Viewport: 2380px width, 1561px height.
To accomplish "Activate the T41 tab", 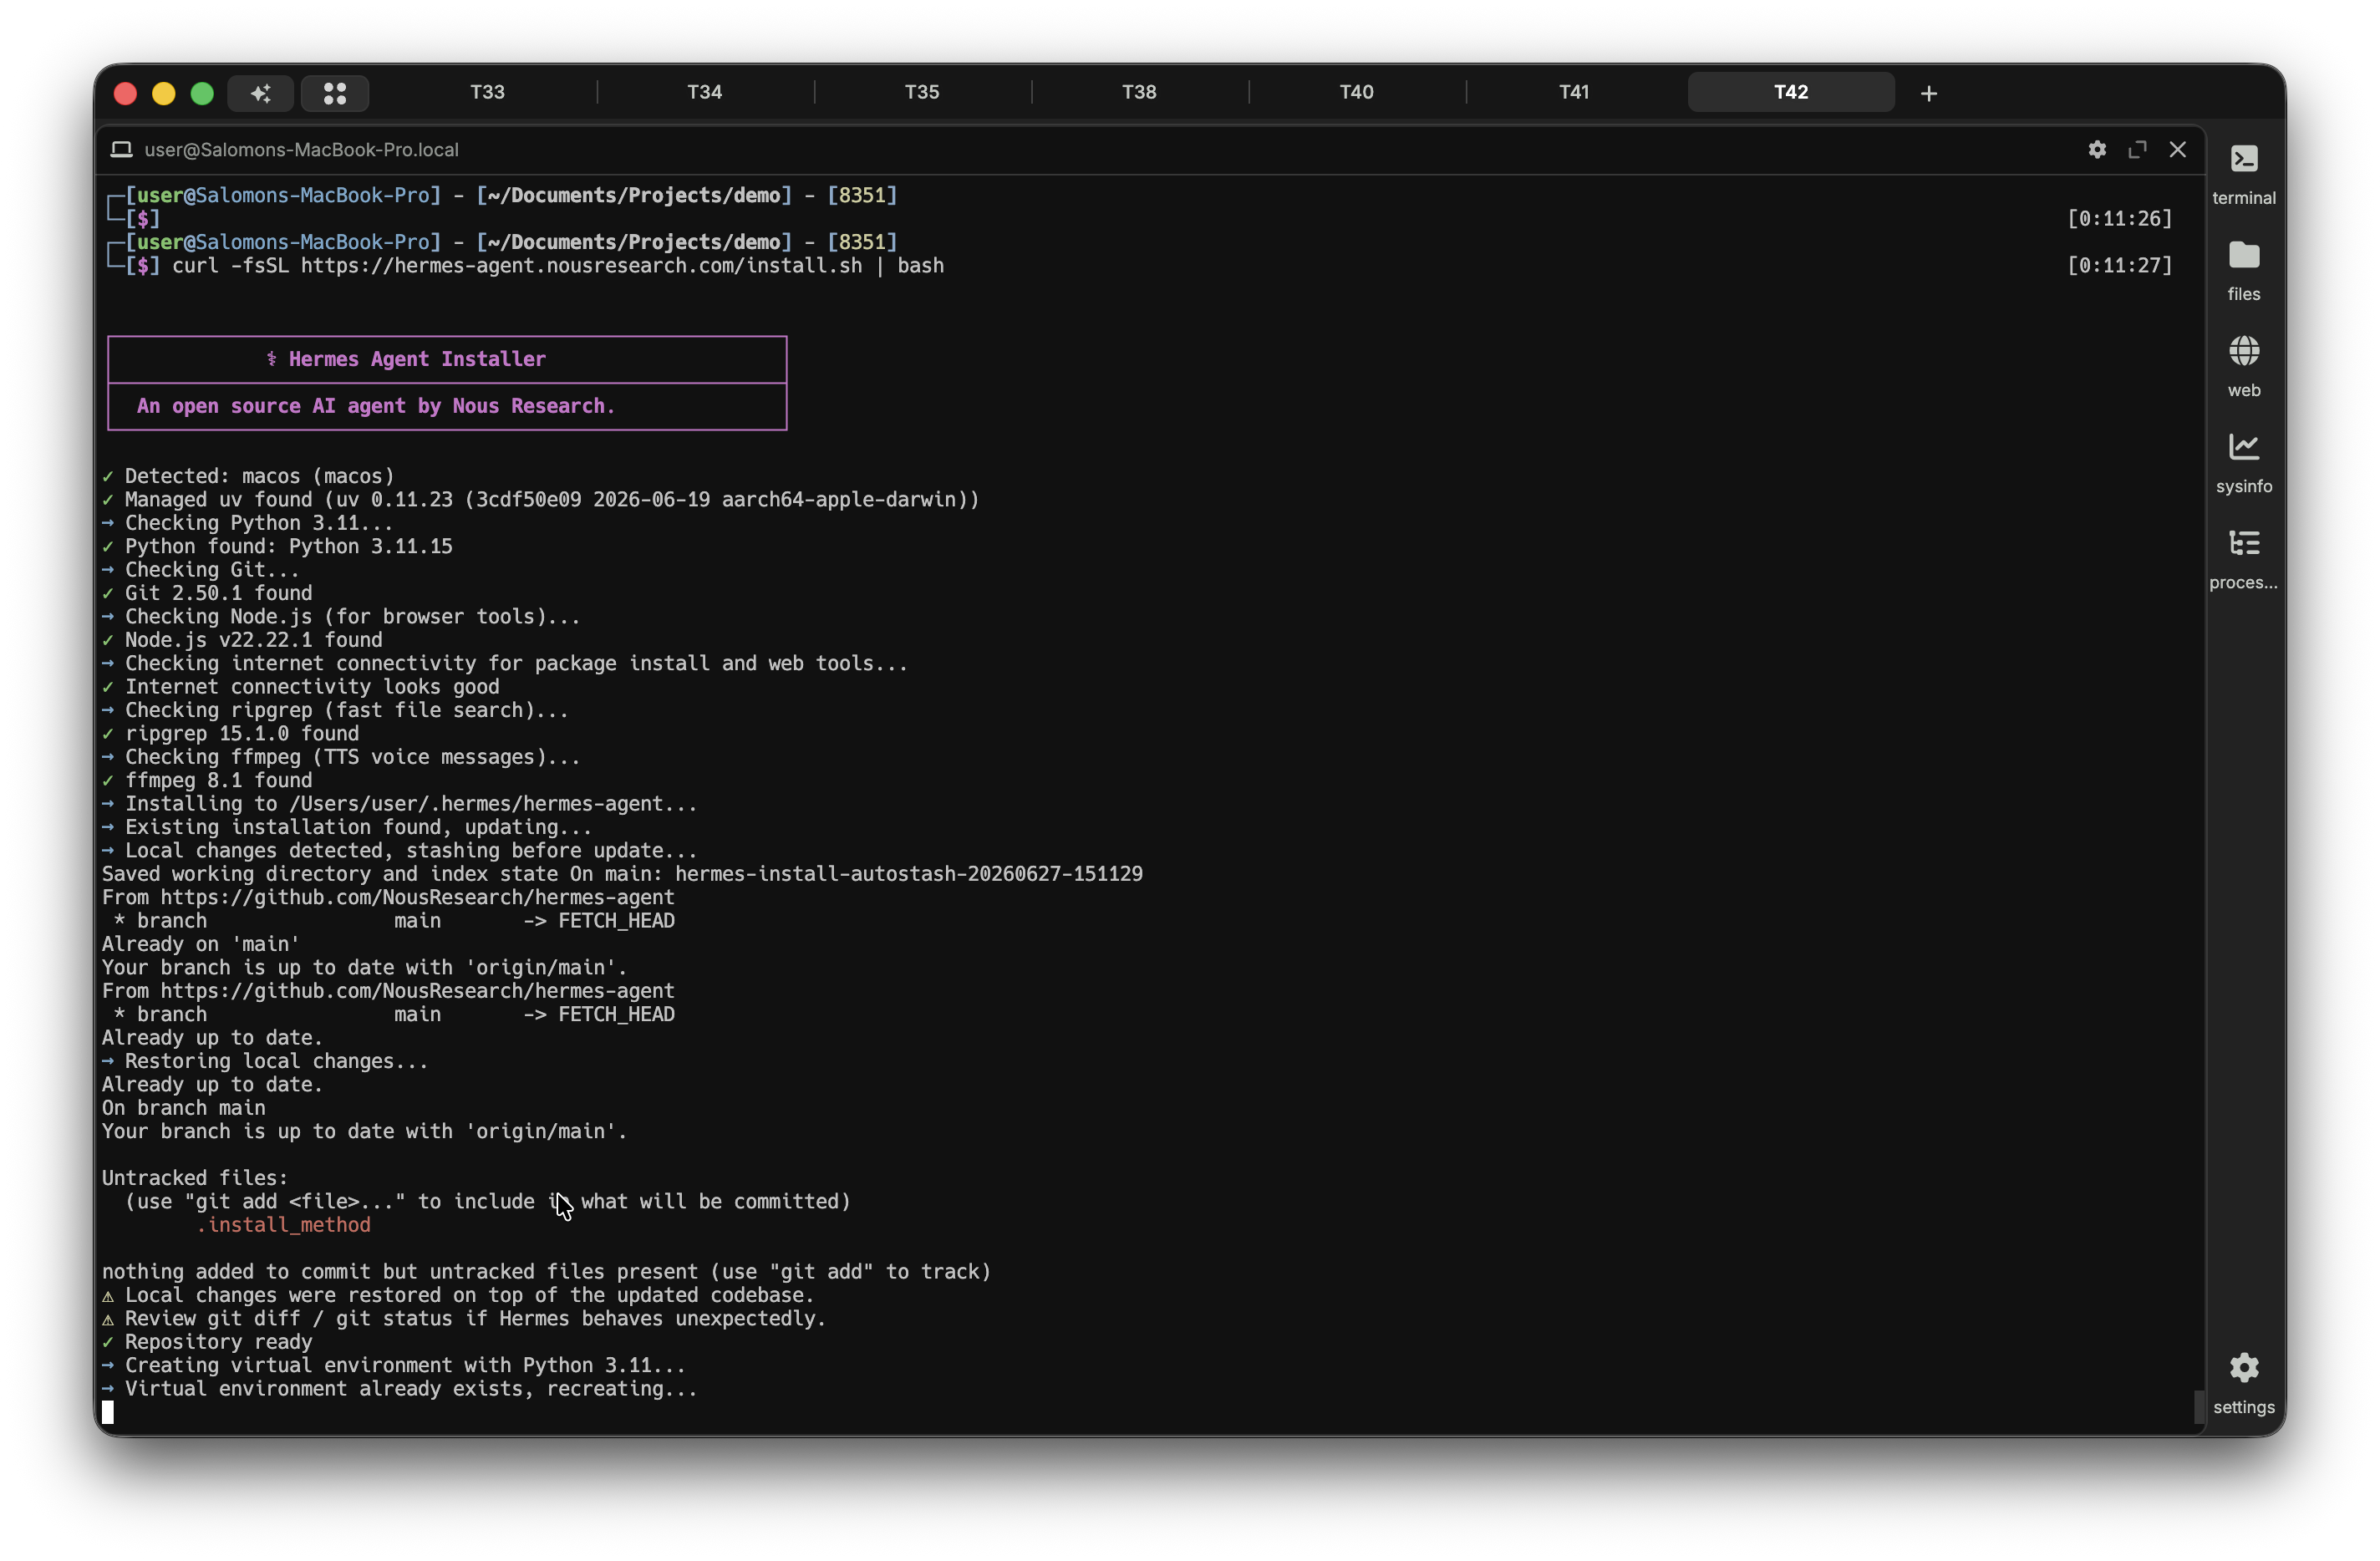I will [x=1574, y=92].
